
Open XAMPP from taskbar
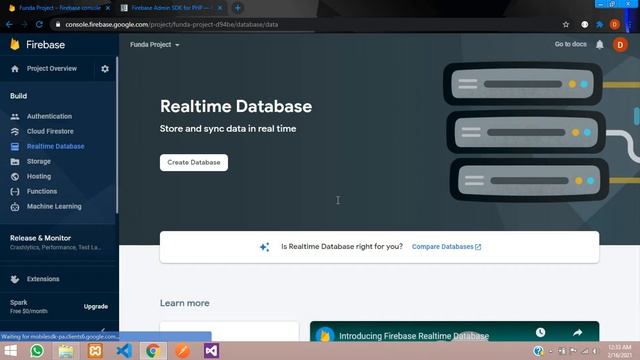pyautogui.click(x=95, y=351)
